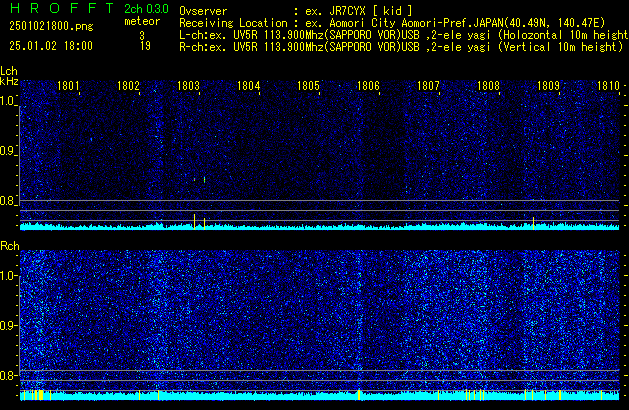Click the Lch 1.0 kHz axis label
Viewport: 629px width, 410px height.
point(8,101)
